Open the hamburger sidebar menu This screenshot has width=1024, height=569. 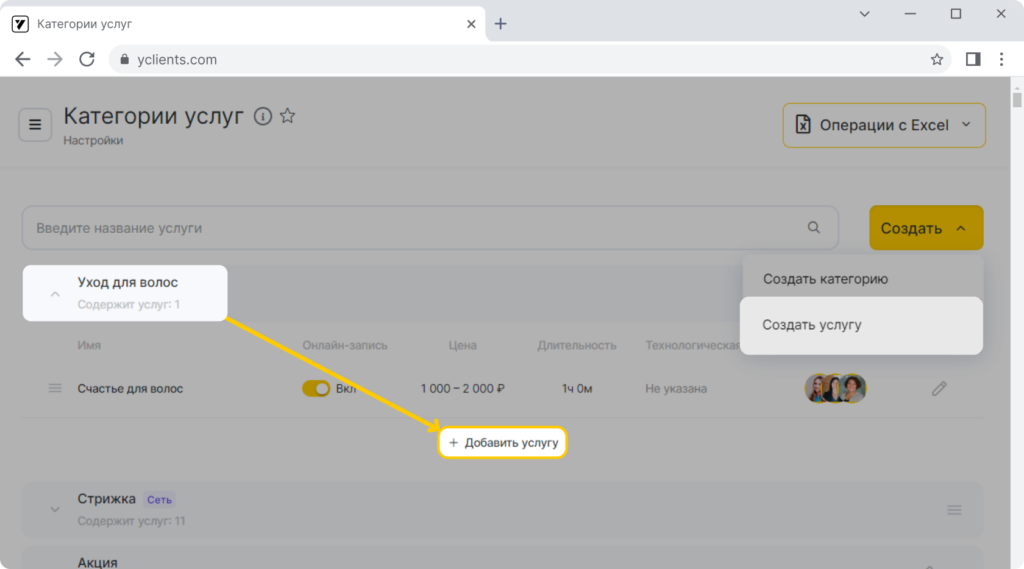click(35, 125)
